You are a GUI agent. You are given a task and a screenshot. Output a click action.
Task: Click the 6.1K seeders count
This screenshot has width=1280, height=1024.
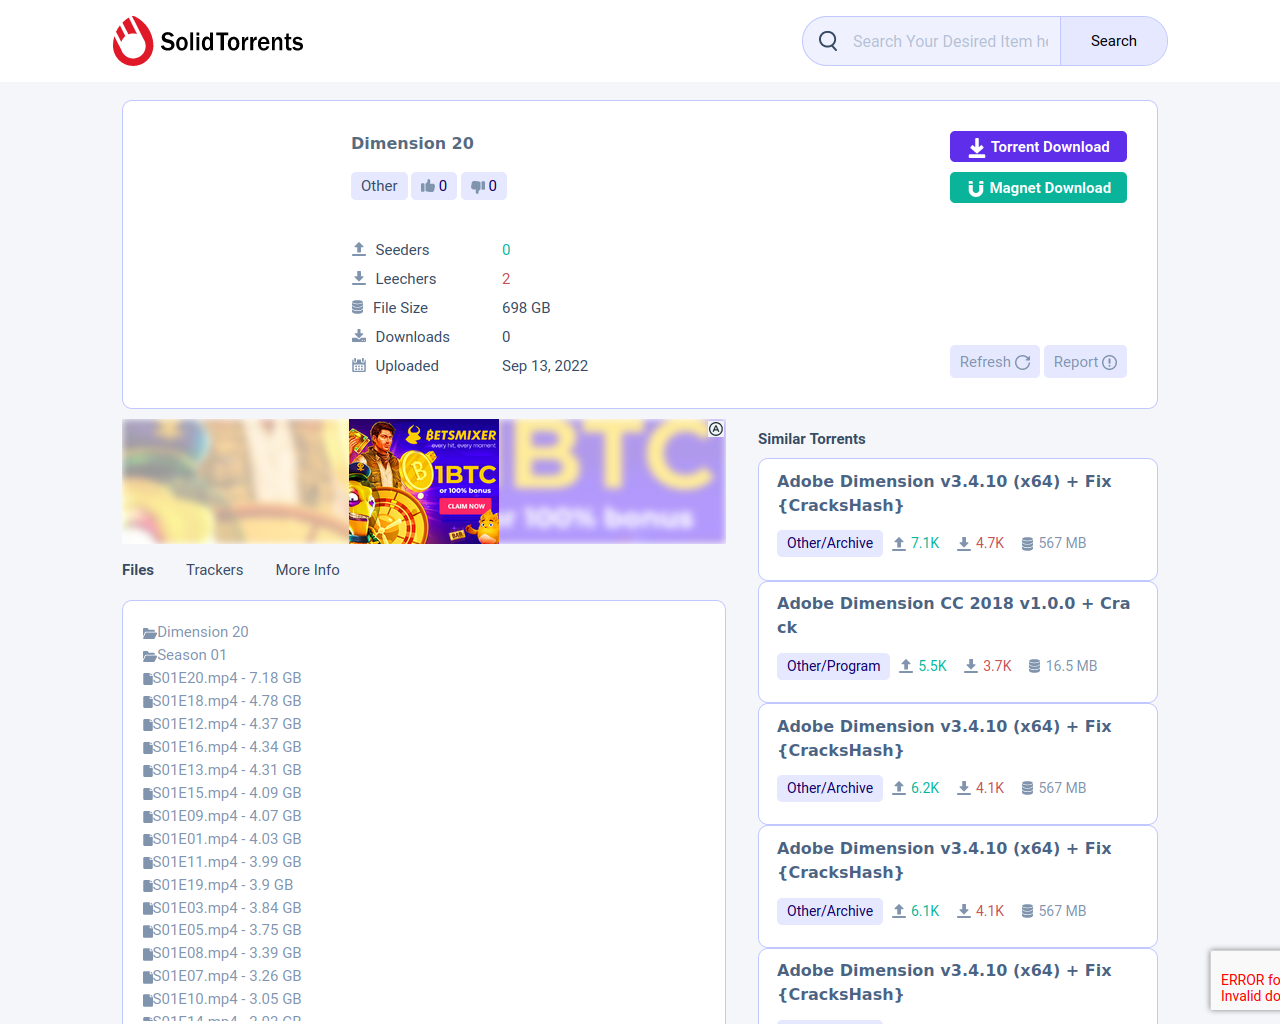pos(925,911)
